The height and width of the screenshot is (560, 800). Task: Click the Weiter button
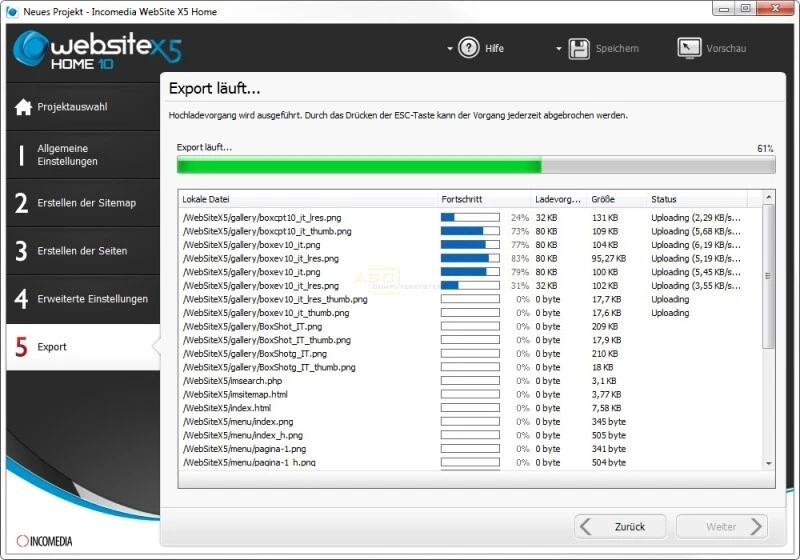(x=722, y=526)
